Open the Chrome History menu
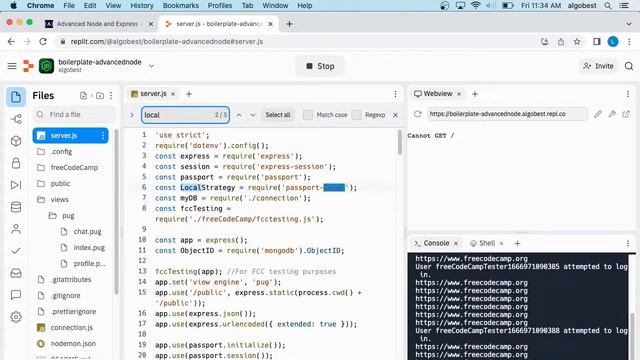 tap(142, 6)
